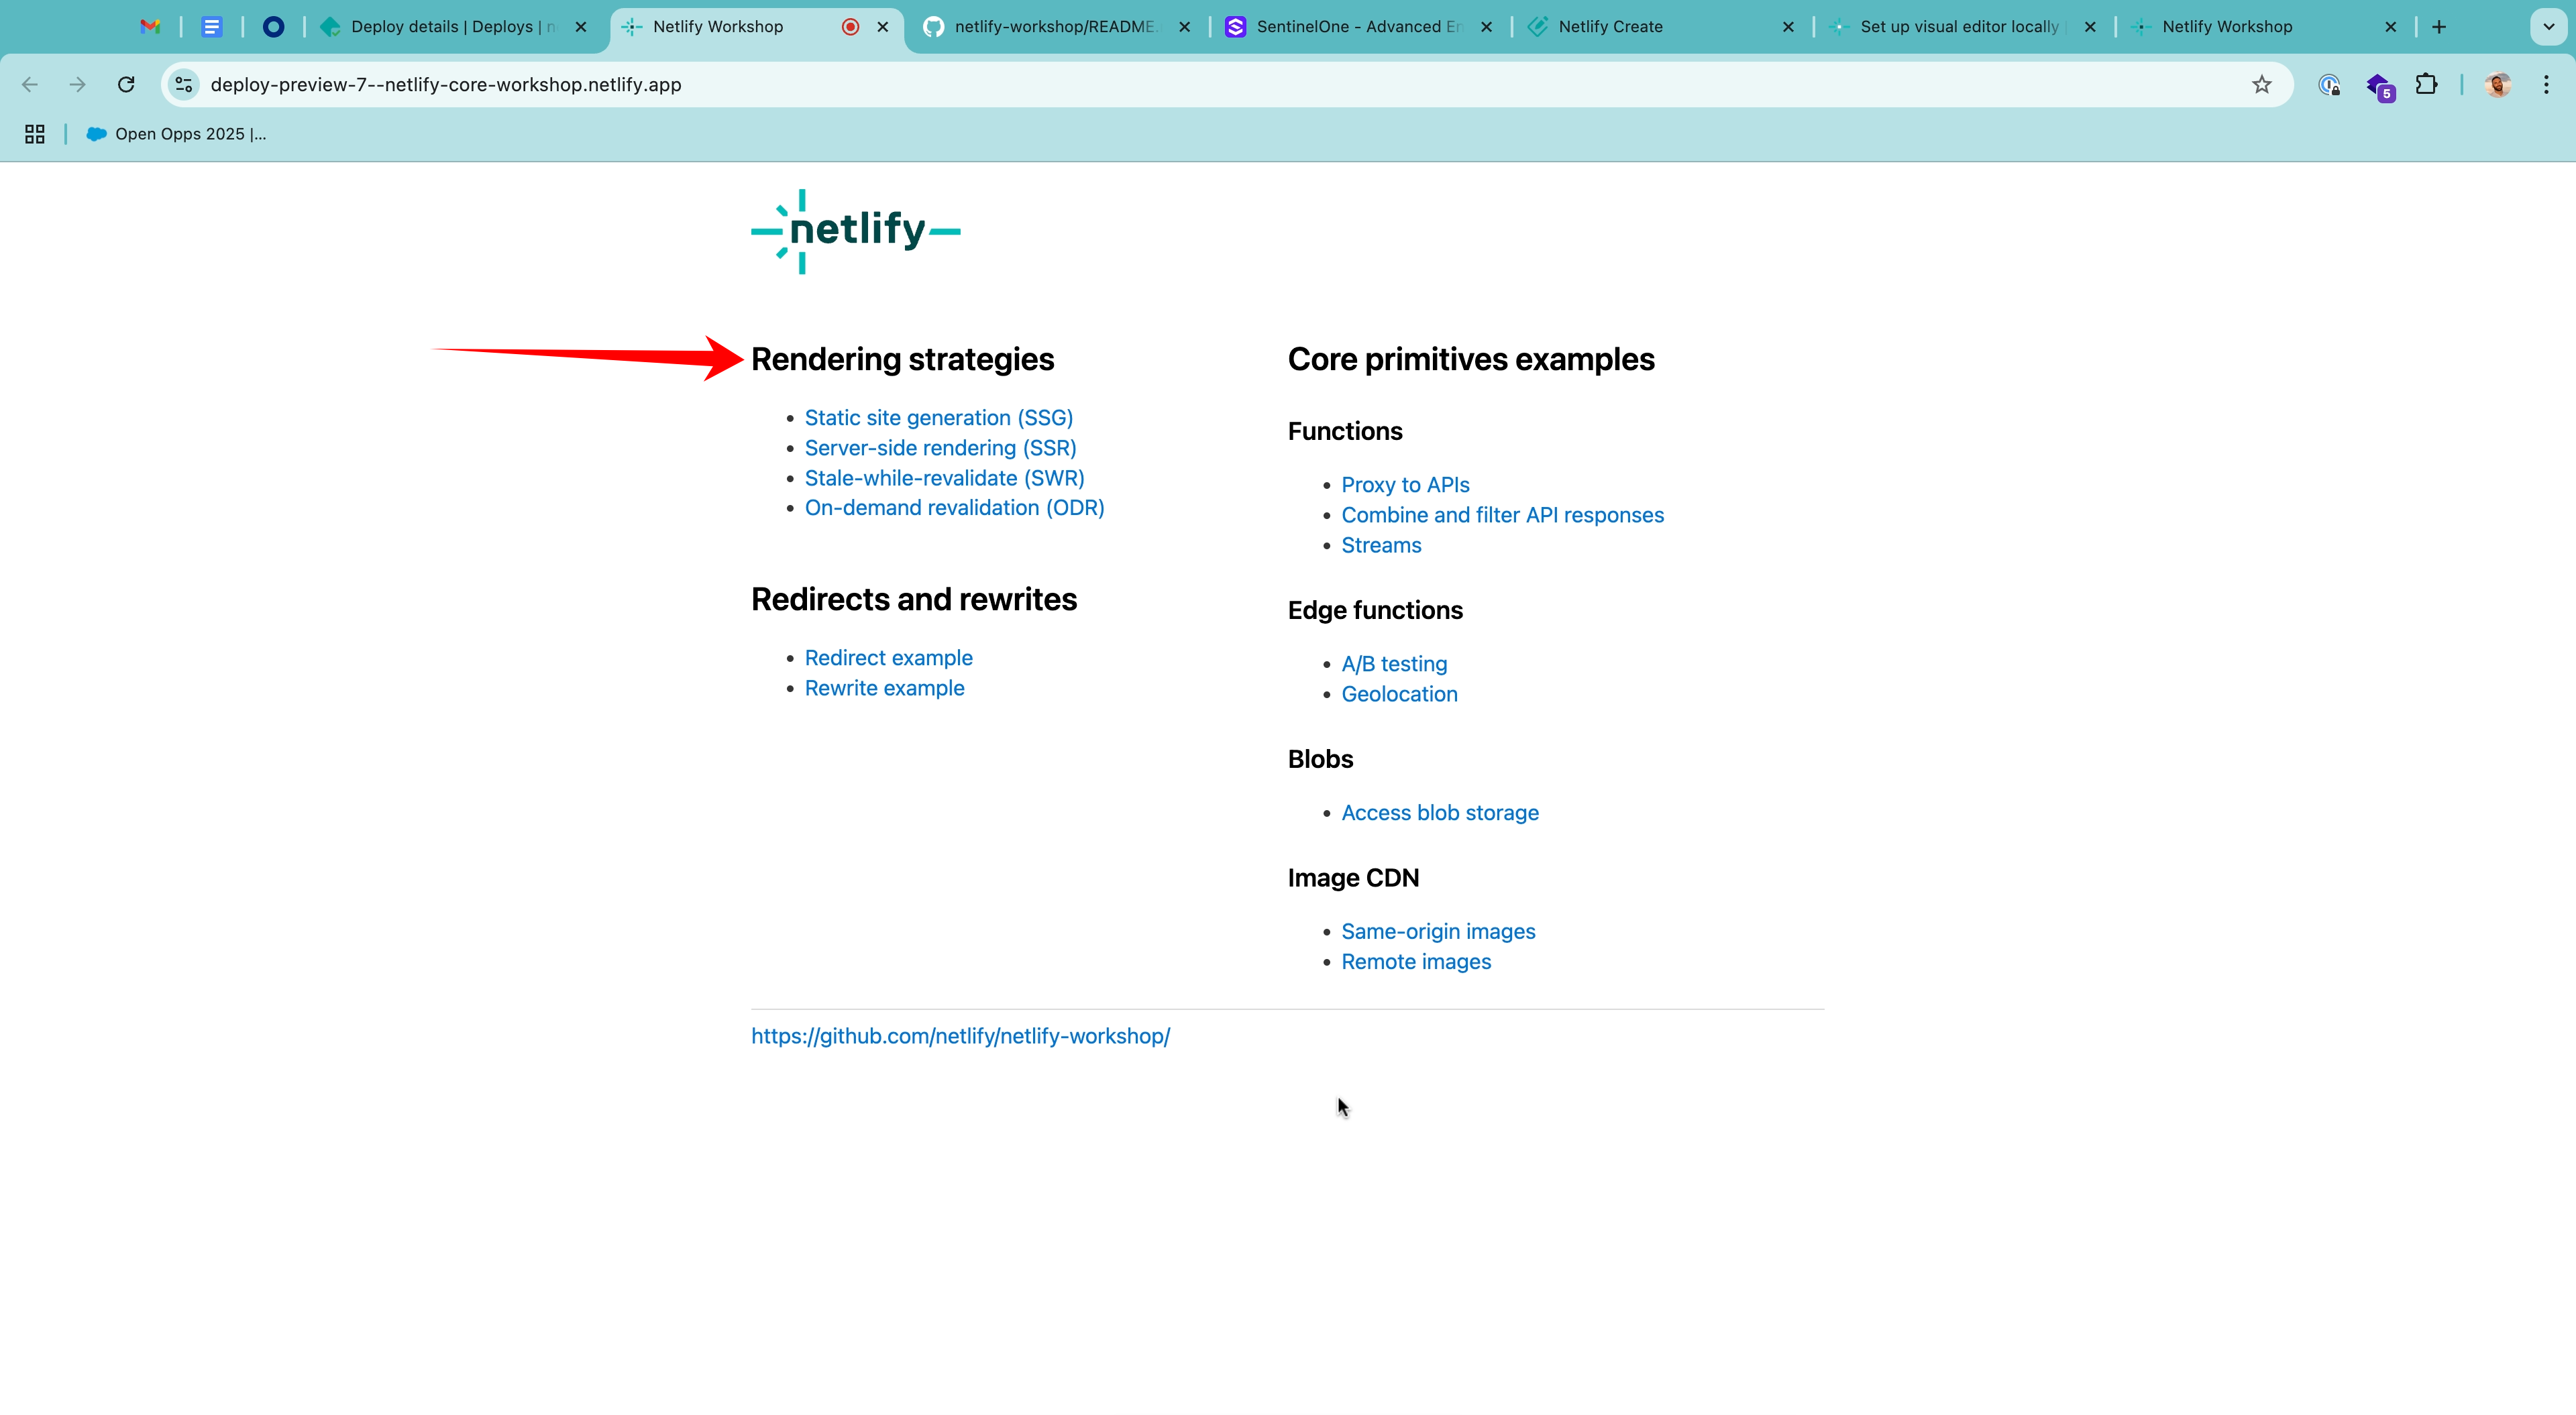Viewport: 2576px width, 1415px height.
Task: Switch to the Netlify Create tab
Action: 1610,27
